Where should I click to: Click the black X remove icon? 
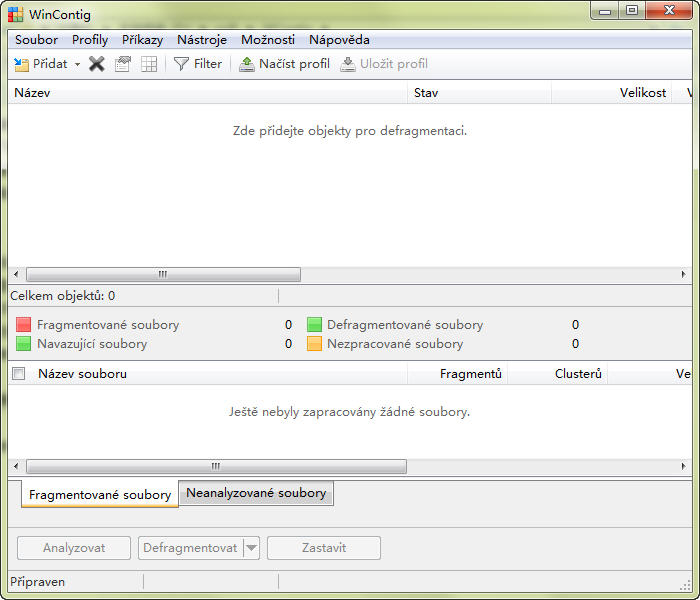[97, 64]
